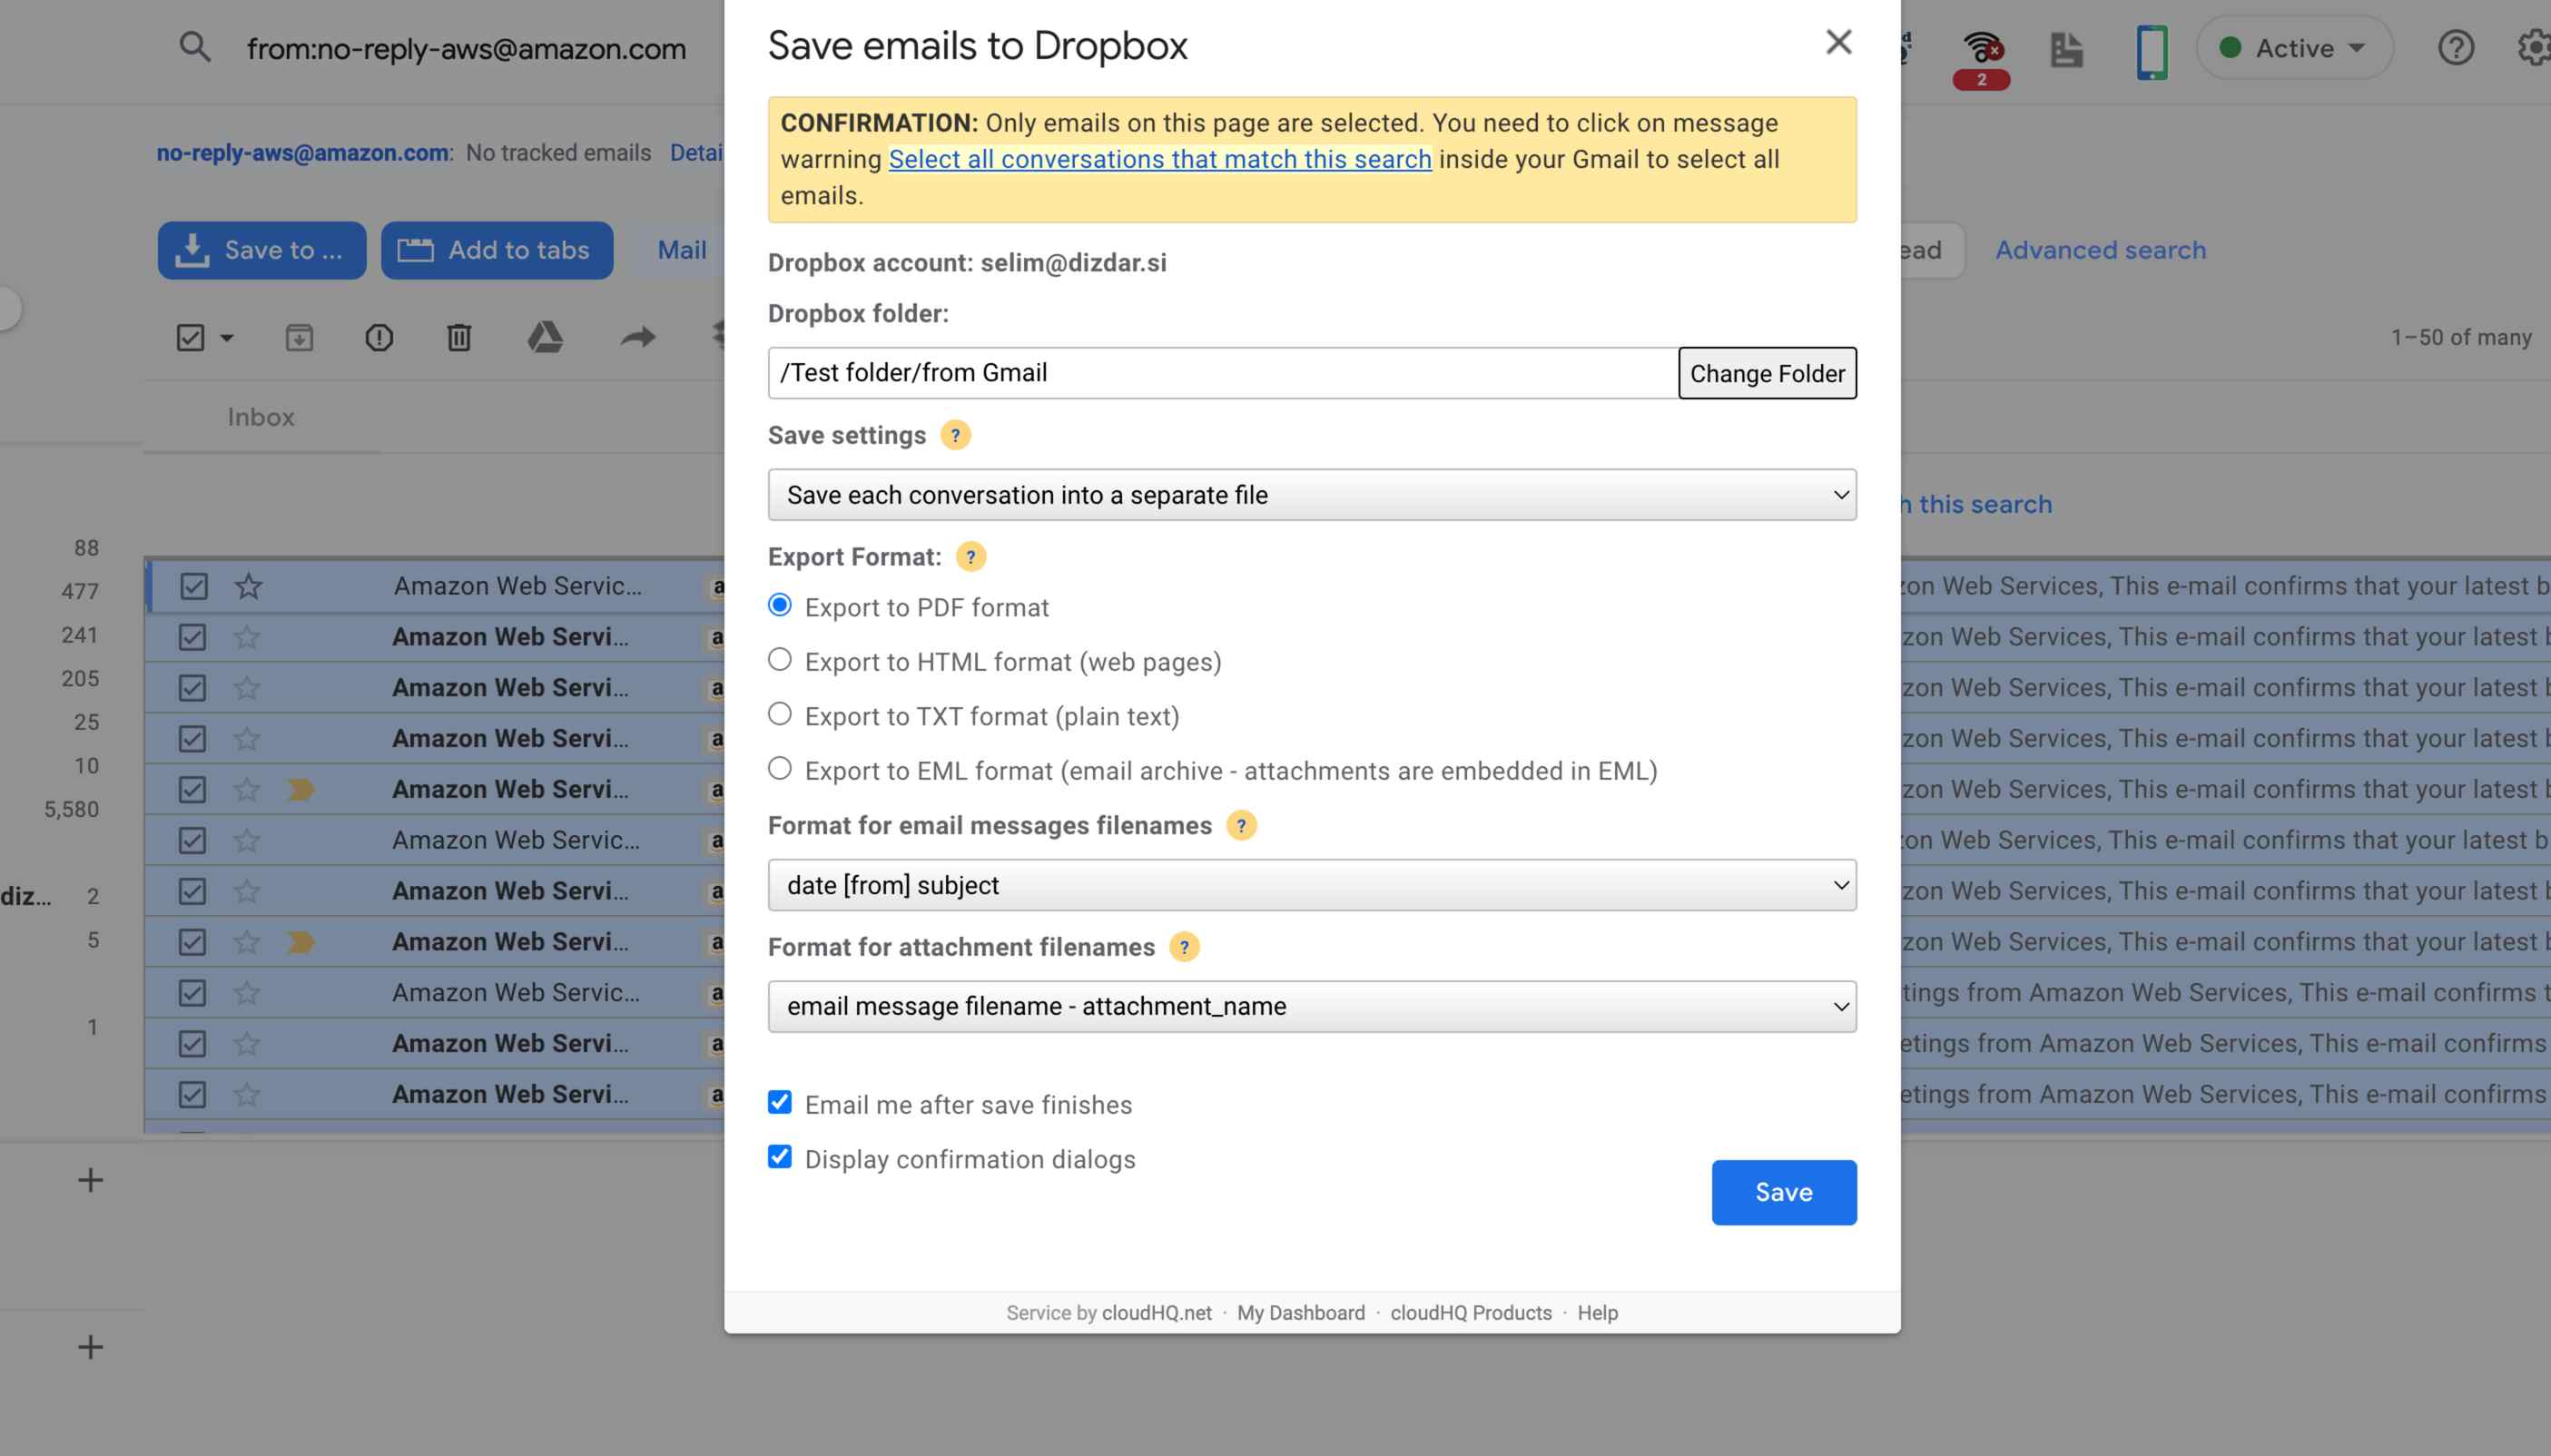
Task: Click Save to ... button
Action: point(262,250)
